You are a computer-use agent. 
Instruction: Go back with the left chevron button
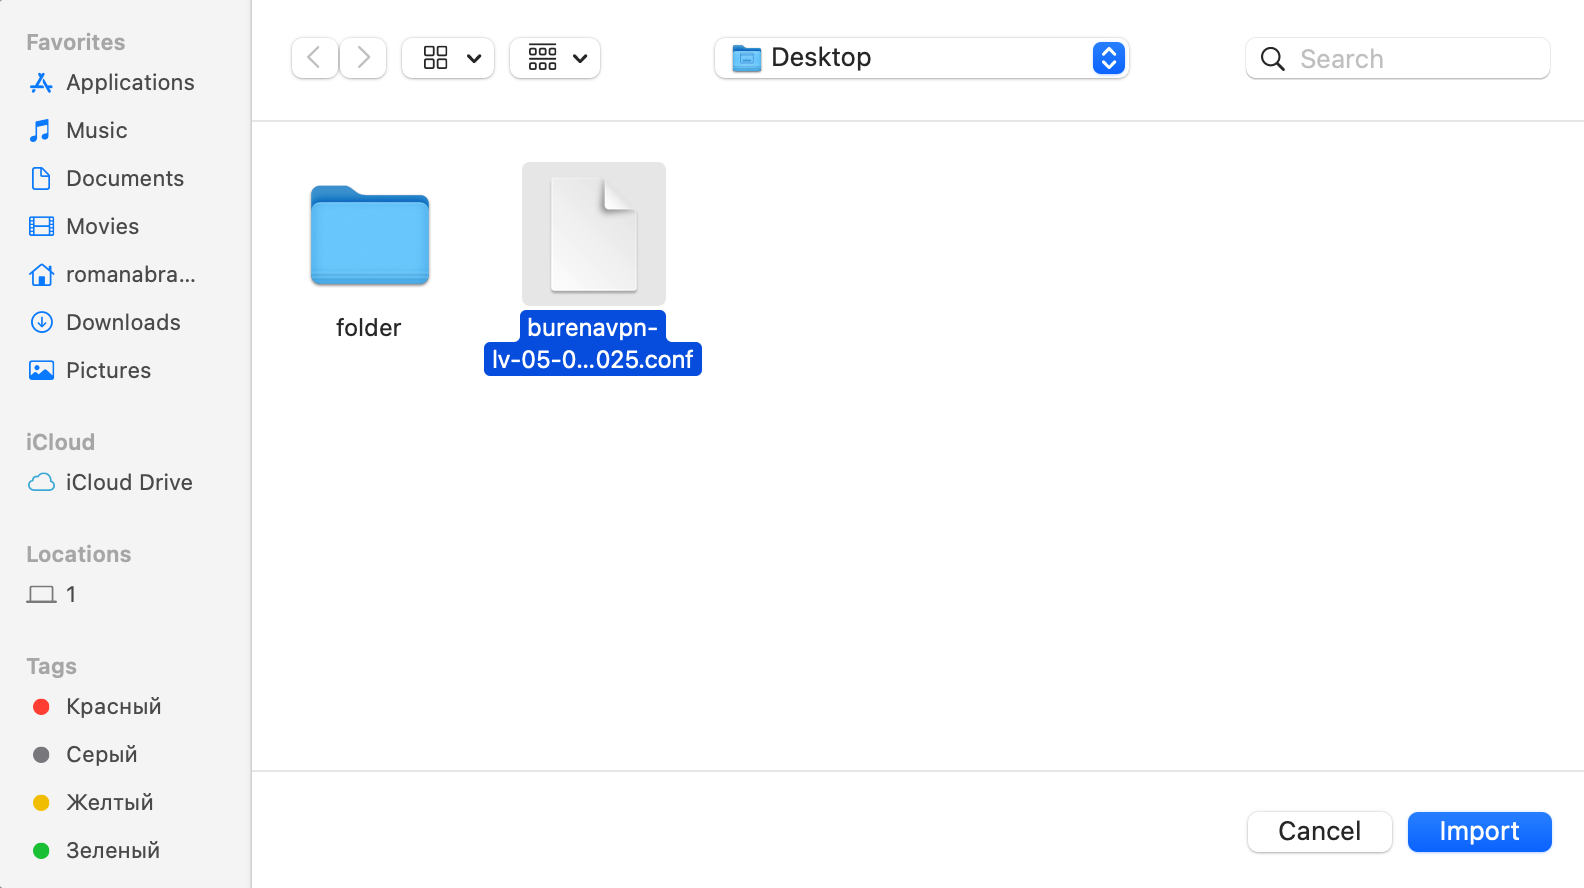click(314, 58)
